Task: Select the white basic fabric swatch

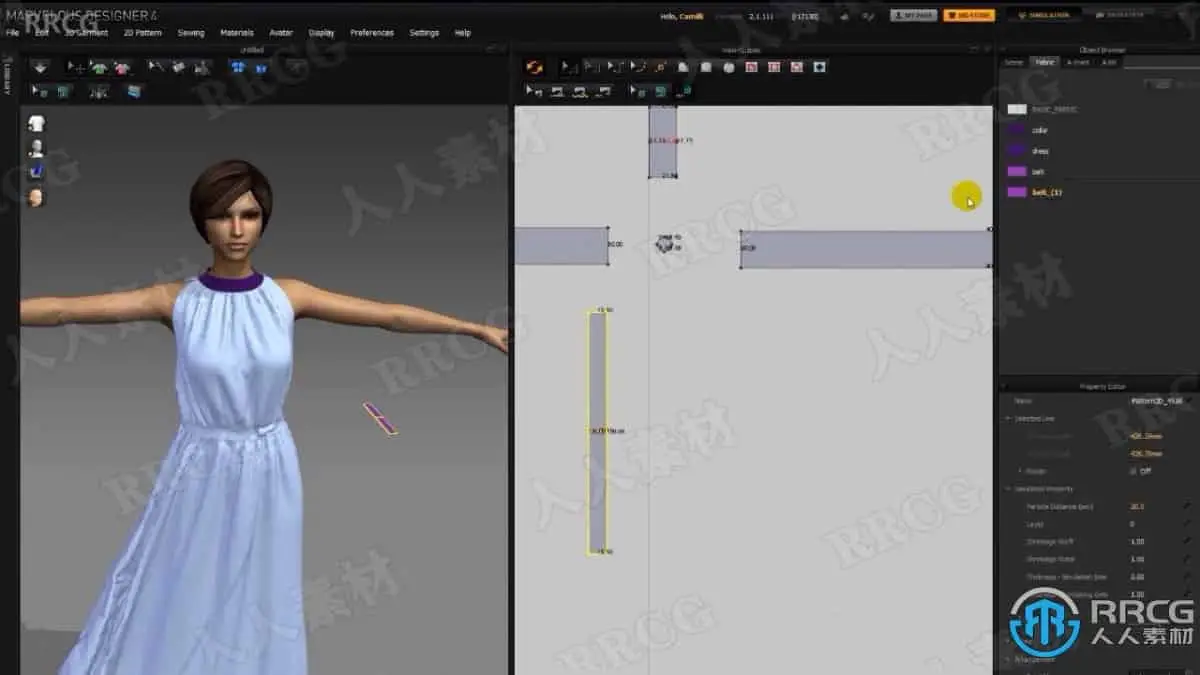Action: (1017, 109)
